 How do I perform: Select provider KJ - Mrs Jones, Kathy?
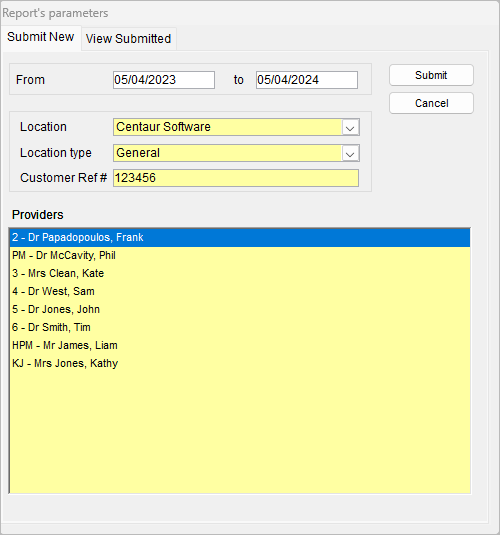(240, 363)
